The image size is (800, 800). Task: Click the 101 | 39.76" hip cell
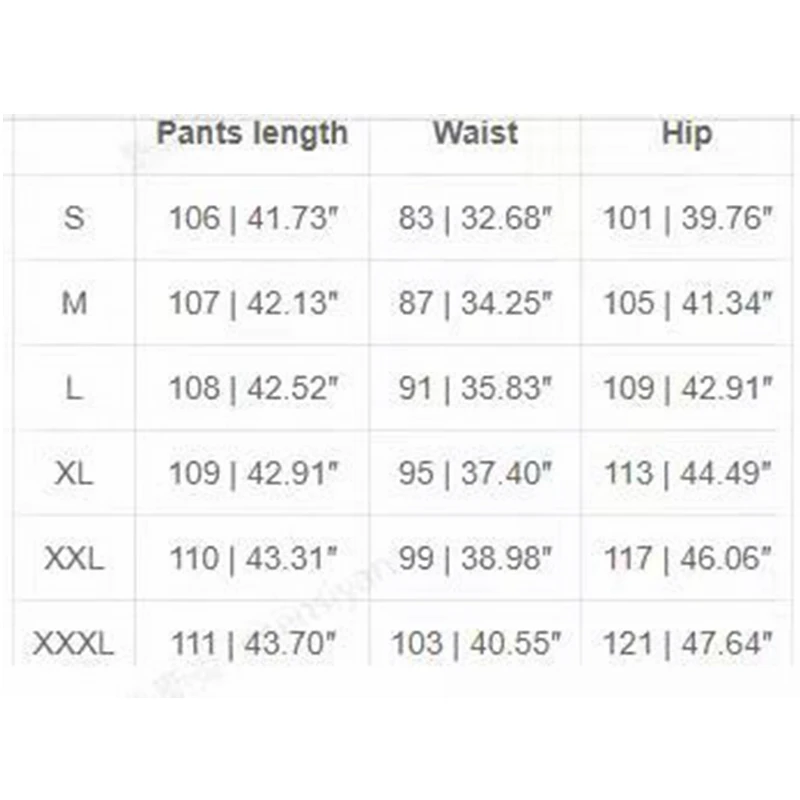tap(688, 218)
